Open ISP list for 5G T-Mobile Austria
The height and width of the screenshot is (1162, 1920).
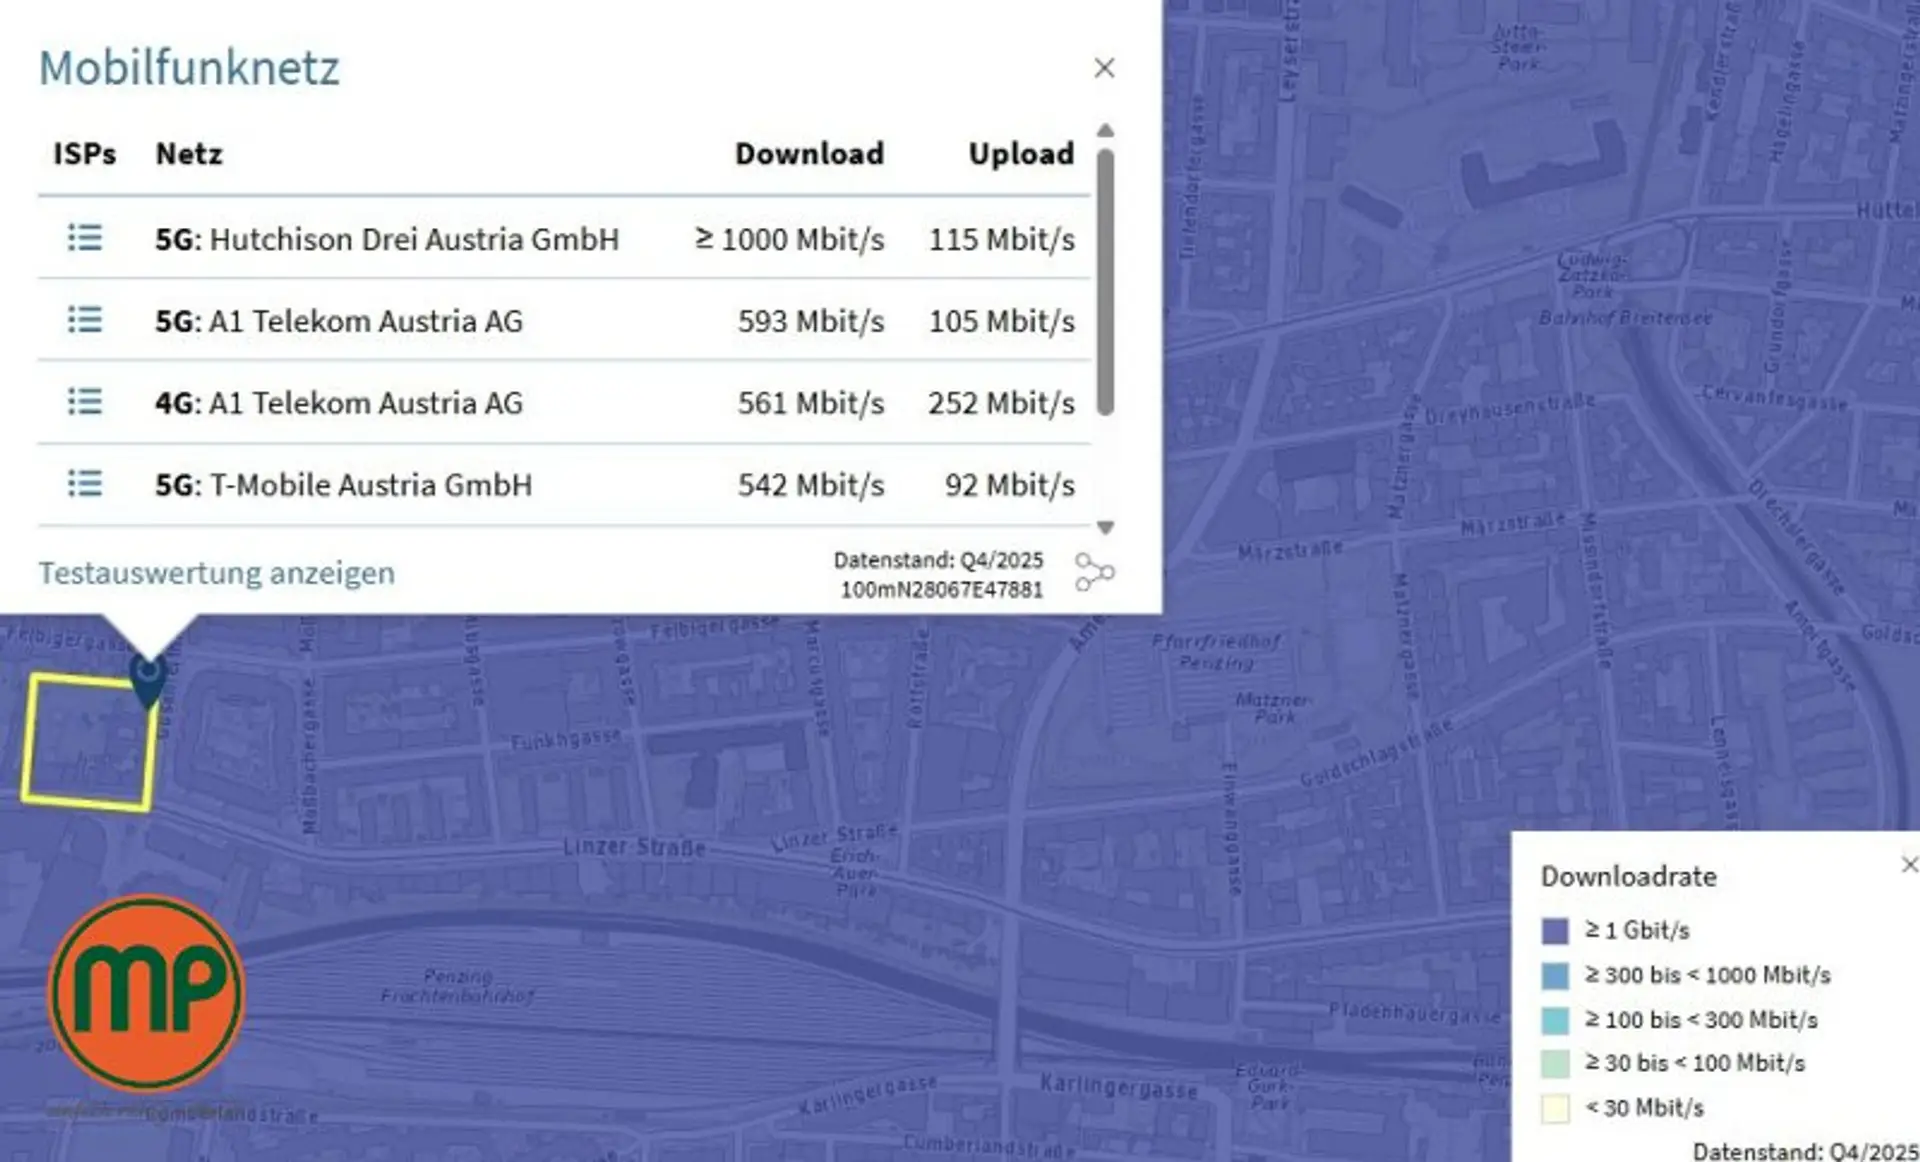(x=85, y=484)
